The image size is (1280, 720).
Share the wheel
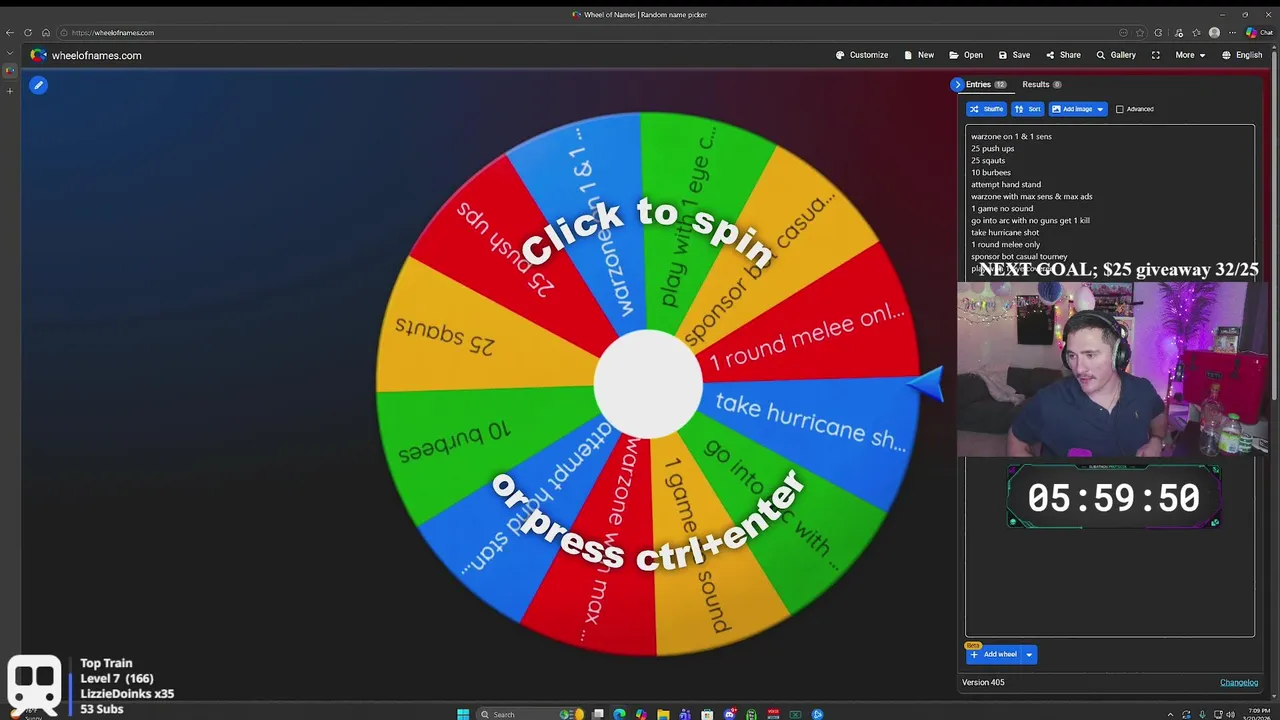(1063, 55)
